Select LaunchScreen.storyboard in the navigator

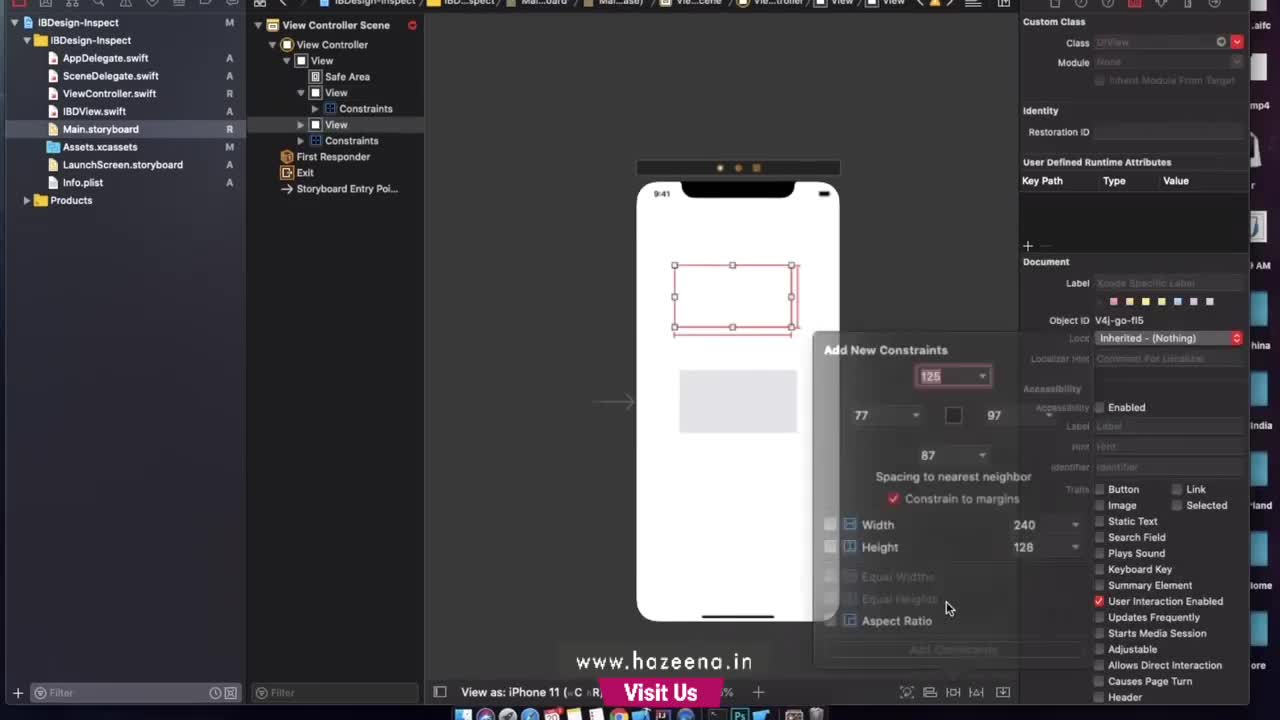click(x=122, y=165)
